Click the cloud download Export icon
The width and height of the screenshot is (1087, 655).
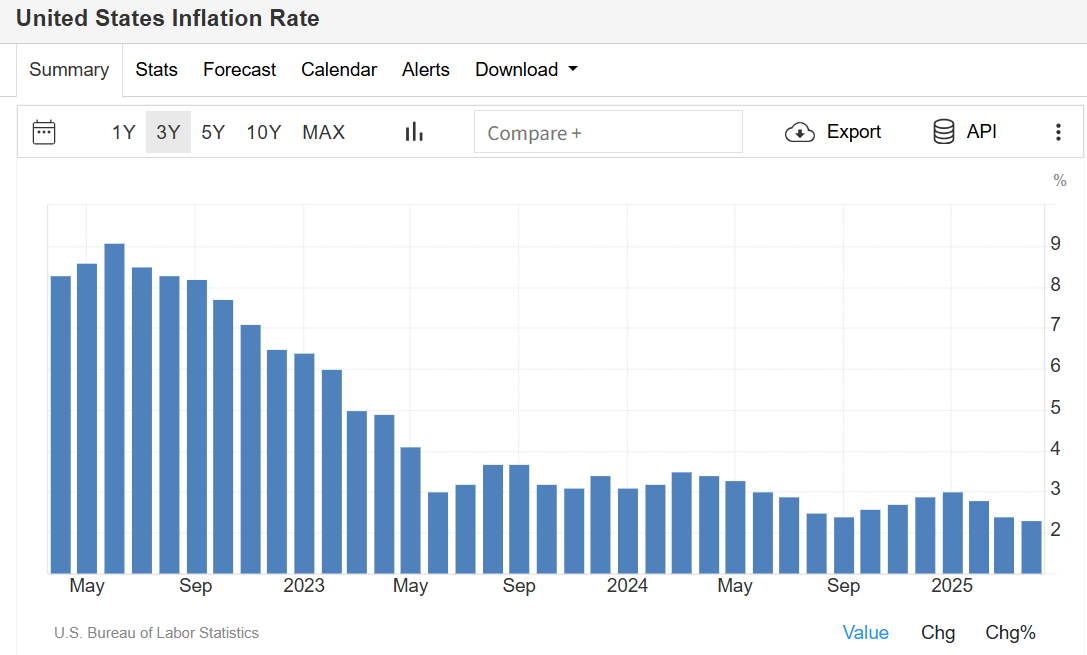(x=800, y=132)
